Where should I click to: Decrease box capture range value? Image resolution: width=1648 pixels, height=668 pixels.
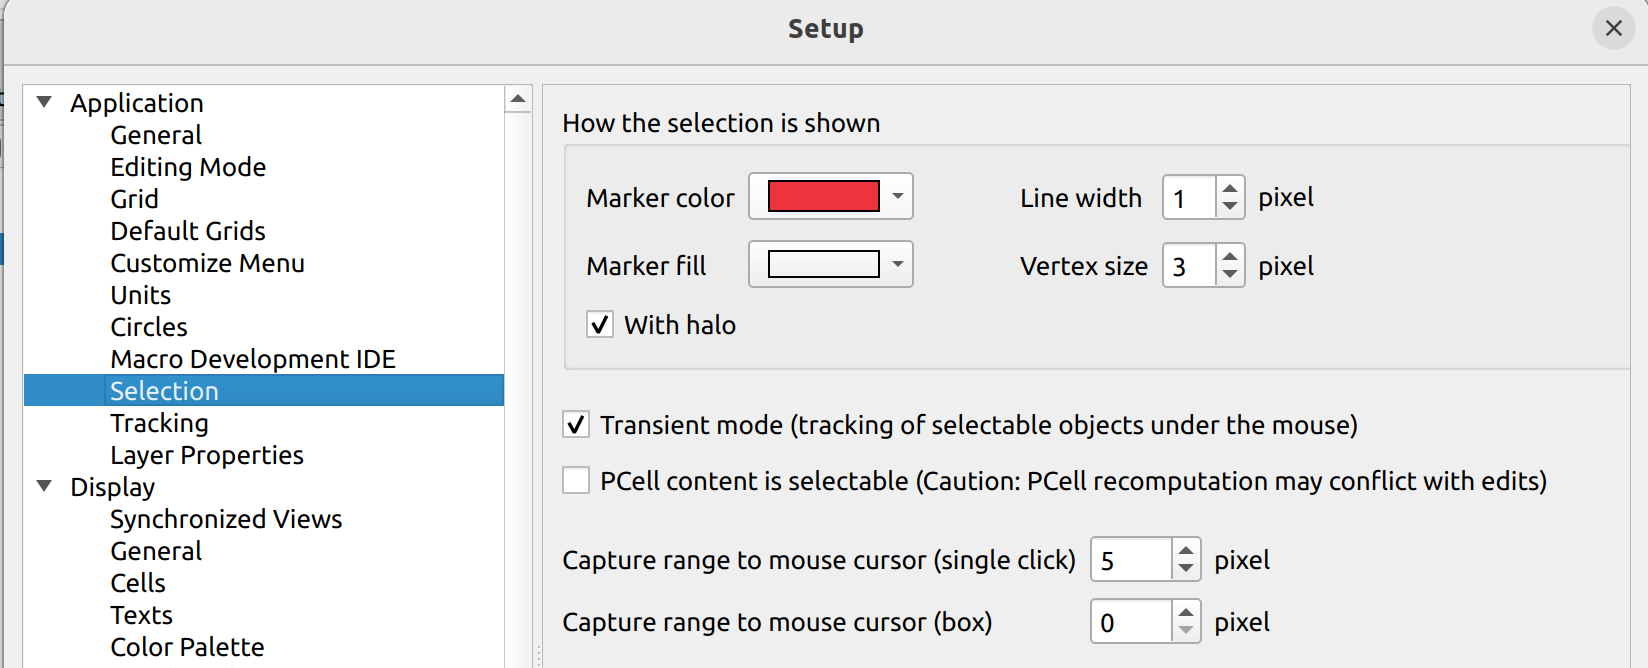pyautogui.click(x=1186, y=631)
